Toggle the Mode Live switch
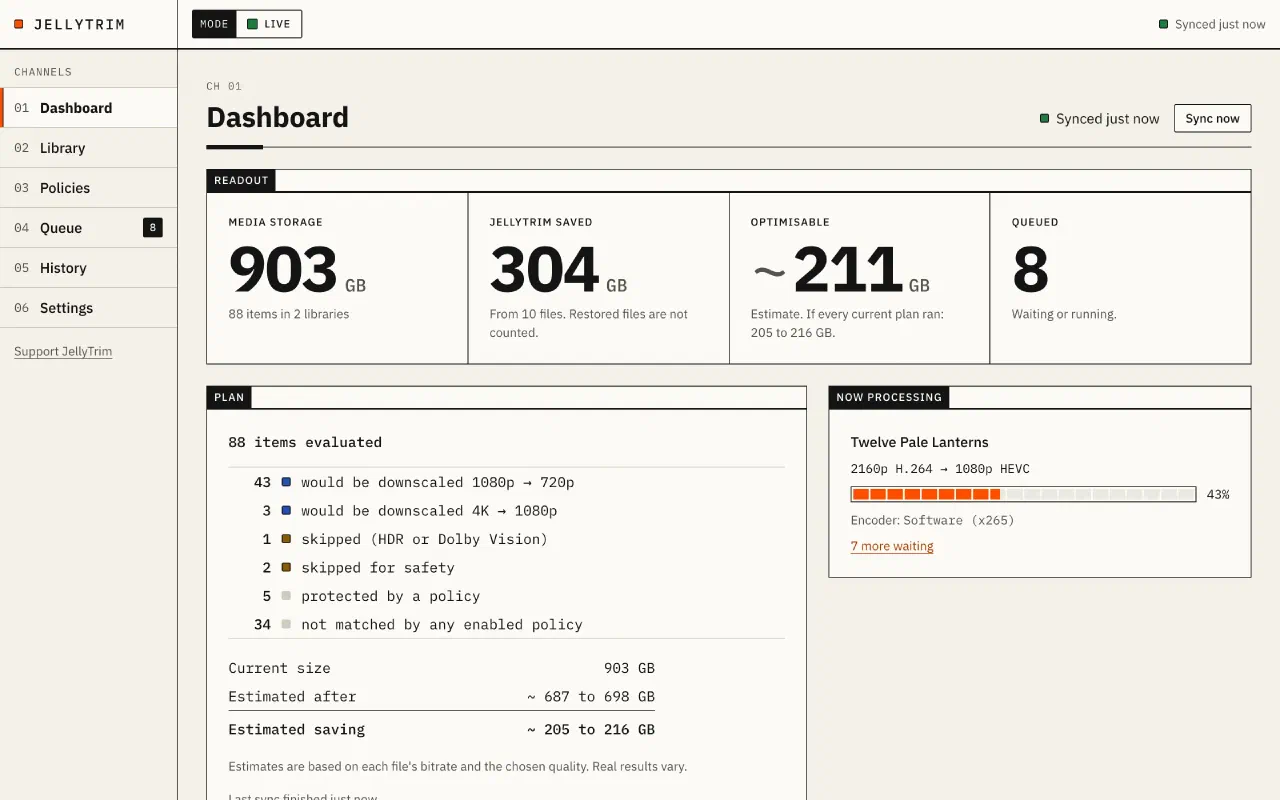 coord(247,24)
